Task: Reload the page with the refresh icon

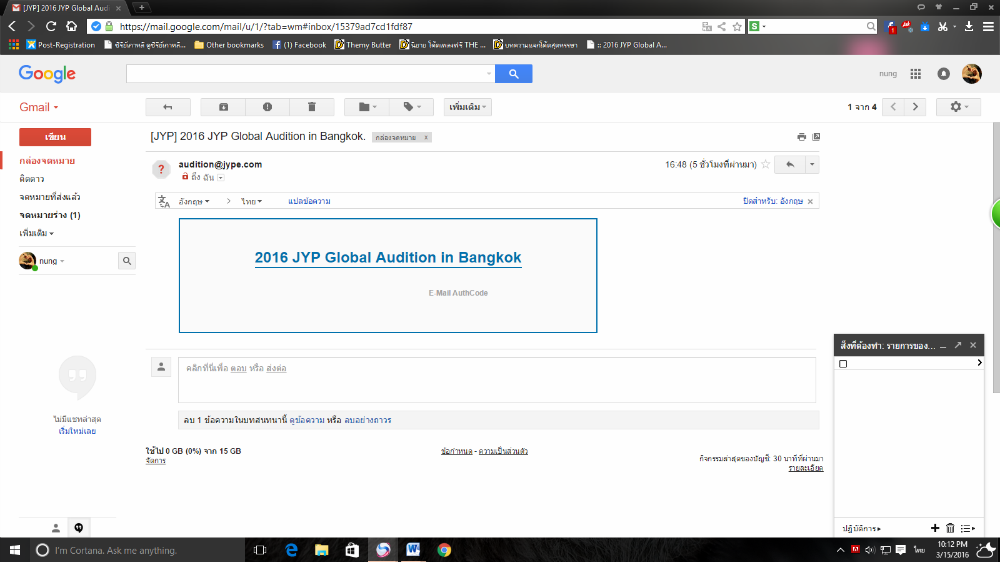Action: click(x=51, y=26)
